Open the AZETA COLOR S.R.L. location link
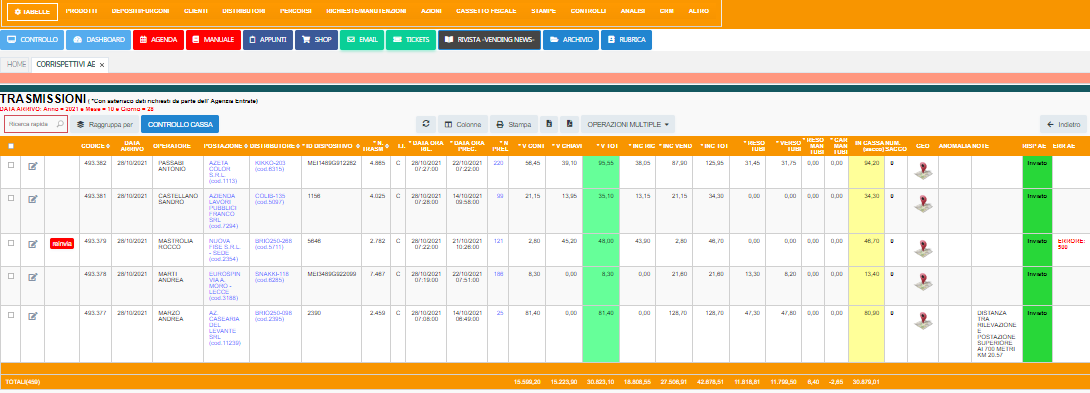 [223, 172]
